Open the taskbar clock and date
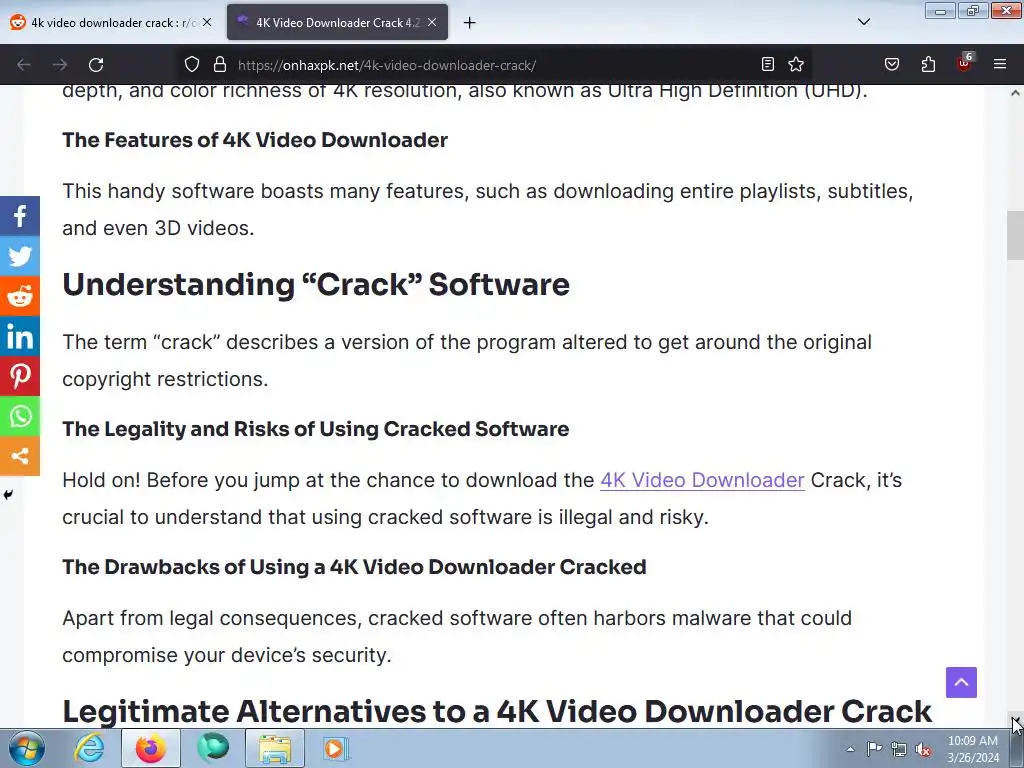This screenshot has height=768, width=1024. [973, 749]
